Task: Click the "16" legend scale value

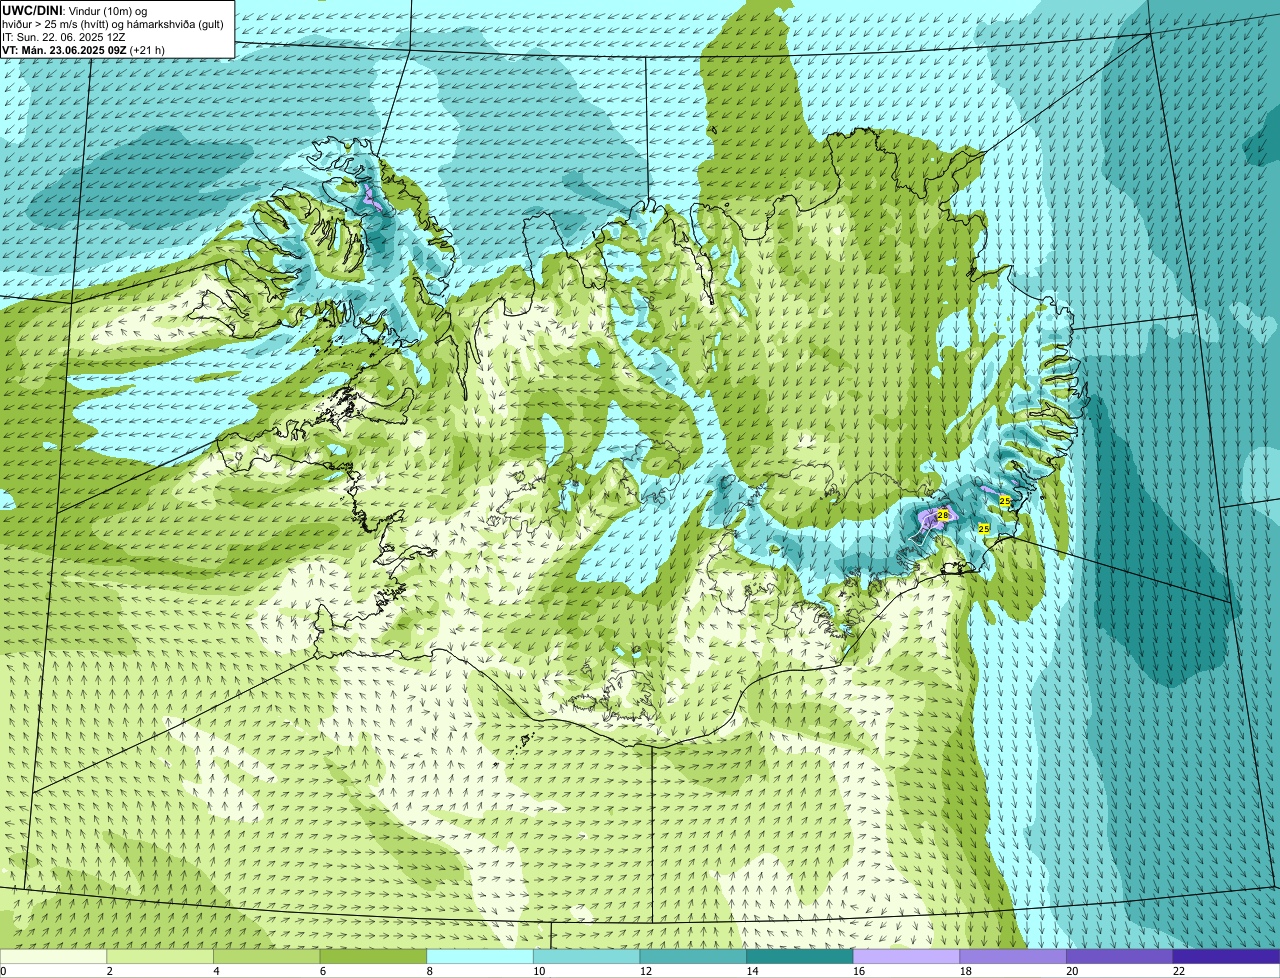Action: click(859, 971)
